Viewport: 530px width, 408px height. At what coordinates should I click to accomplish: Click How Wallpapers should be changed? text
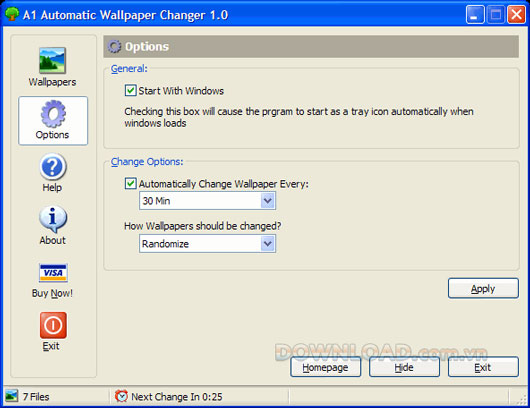click(203, 226)
